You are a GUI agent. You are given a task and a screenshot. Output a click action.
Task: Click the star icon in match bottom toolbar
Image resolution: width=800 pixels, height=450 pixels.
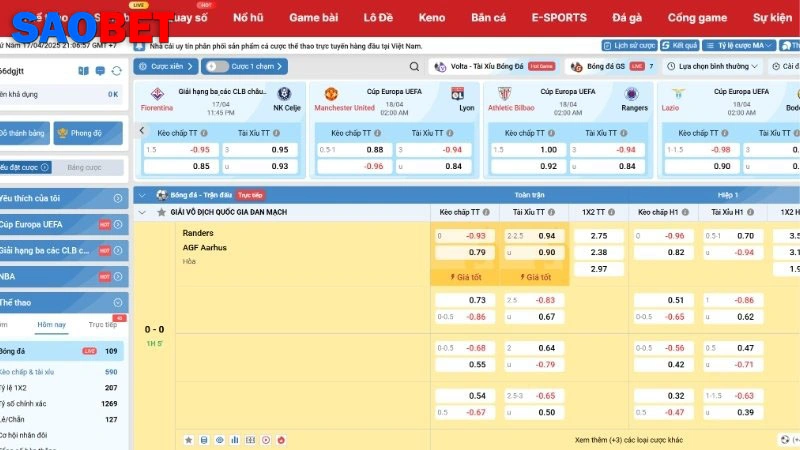point(188,440)
